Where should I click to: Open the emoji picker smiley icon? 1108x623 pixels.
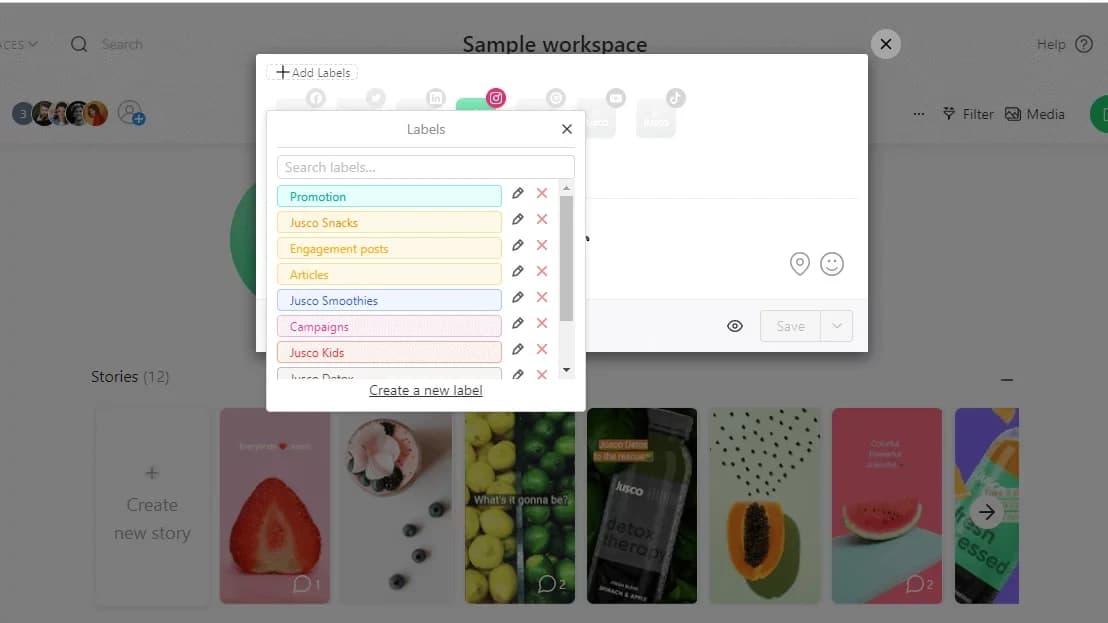[831, 264]
